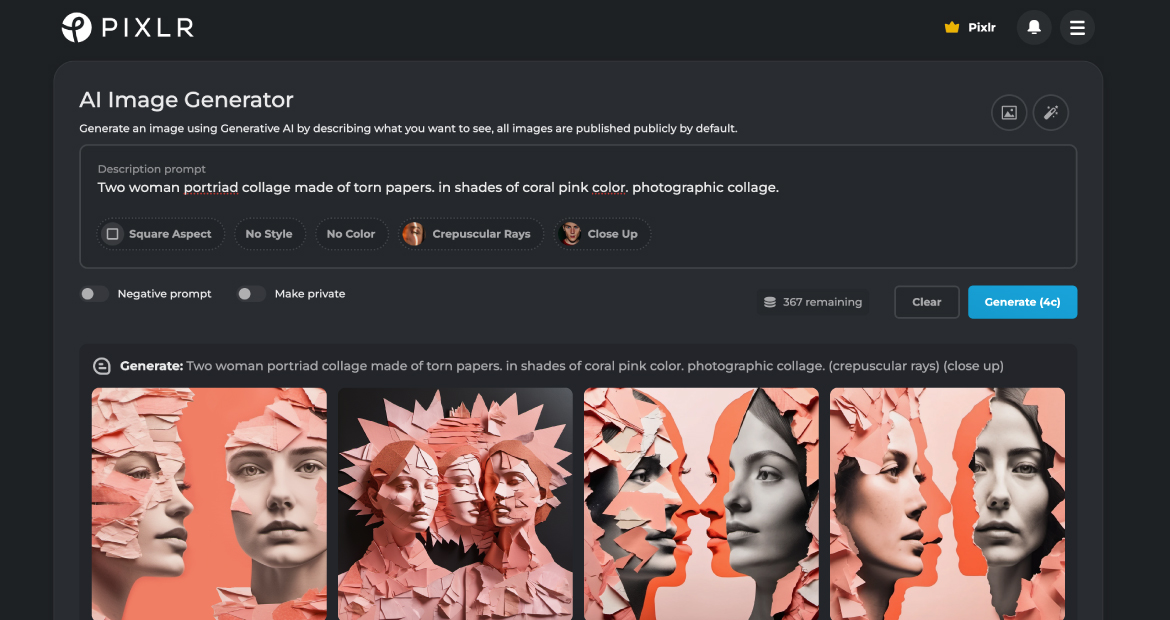
Task: Click the magic wand icon in the header
Action: click(x=1050, y=113)
